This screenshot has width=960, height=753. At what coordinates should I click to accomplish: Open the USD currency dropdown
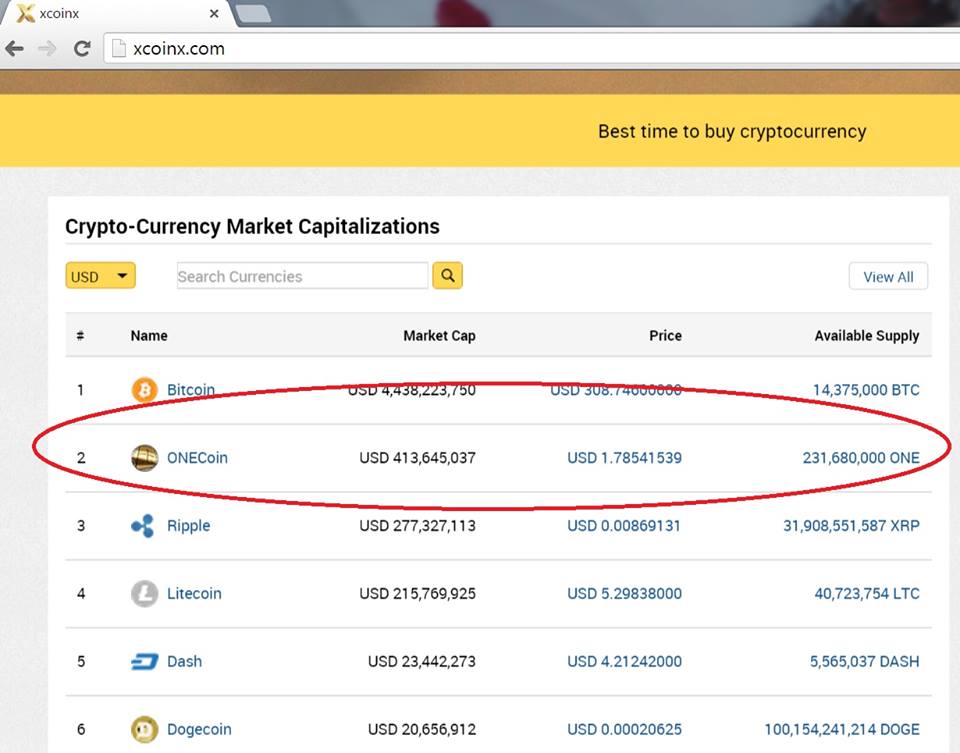[x=100, y=276]
